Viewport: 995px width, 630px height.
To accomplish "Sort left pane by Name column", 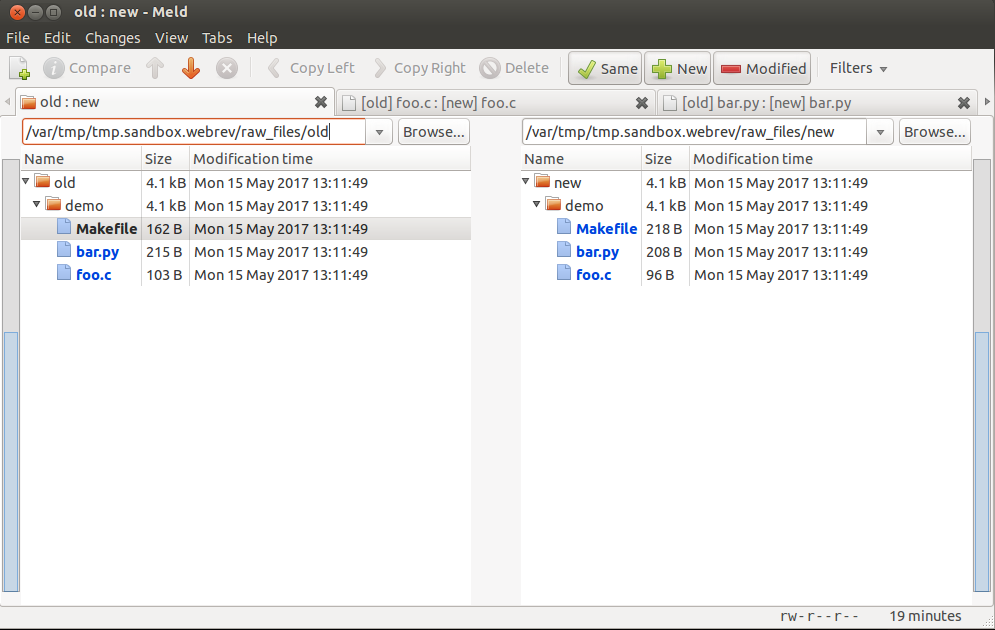I will (81, 159).
